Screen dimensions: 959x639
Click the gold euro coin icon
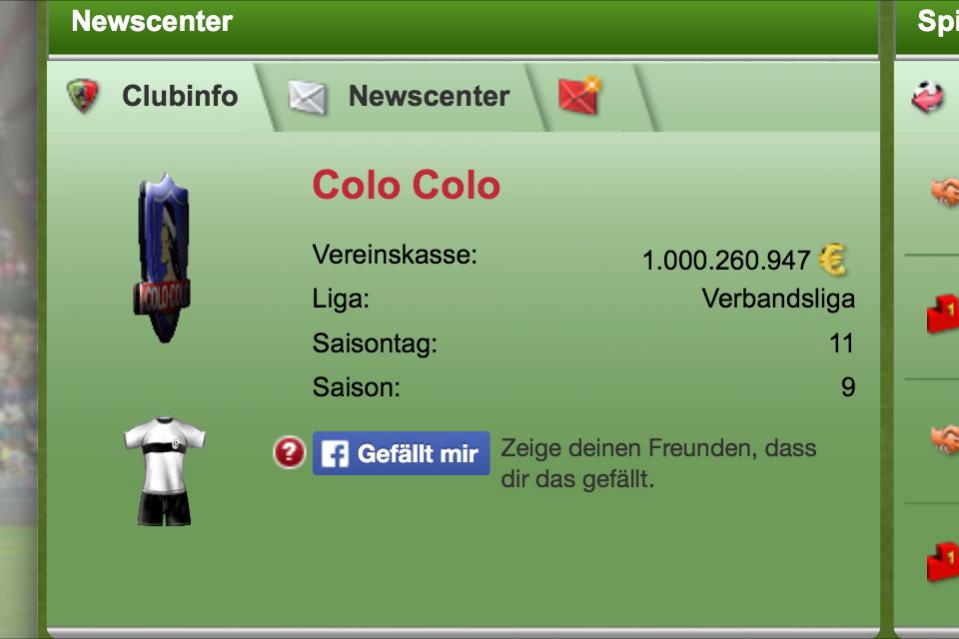(833, 260)
